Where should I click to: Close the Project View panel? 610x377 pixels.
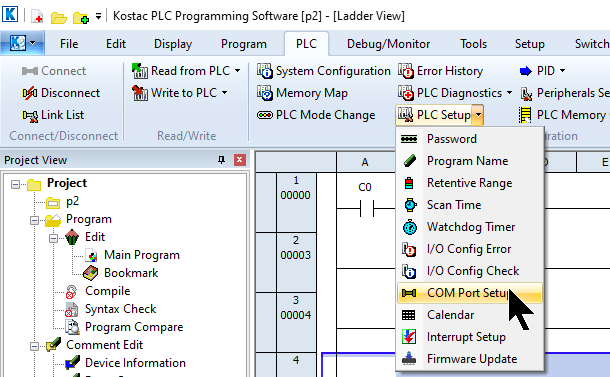(x=240, y=160)
